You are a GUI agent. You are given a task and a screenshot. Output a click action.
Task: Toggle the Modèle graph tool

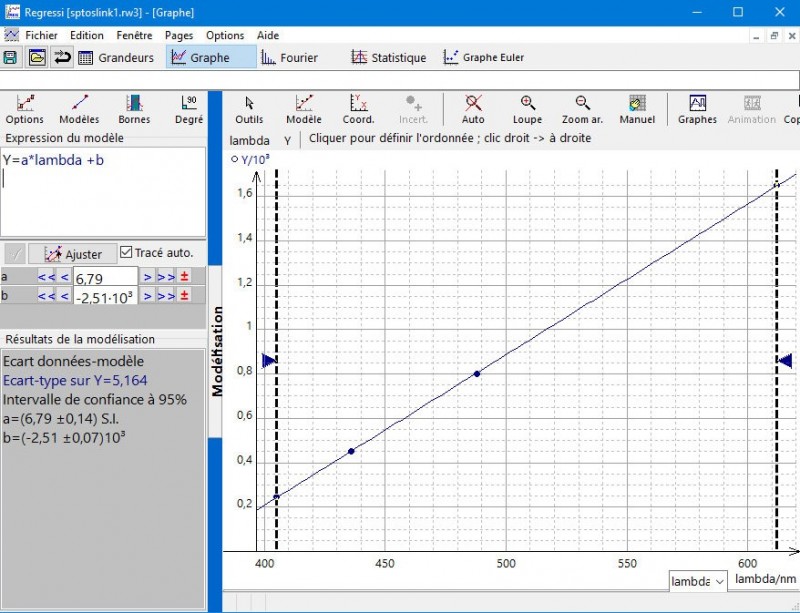pos(304,109)
